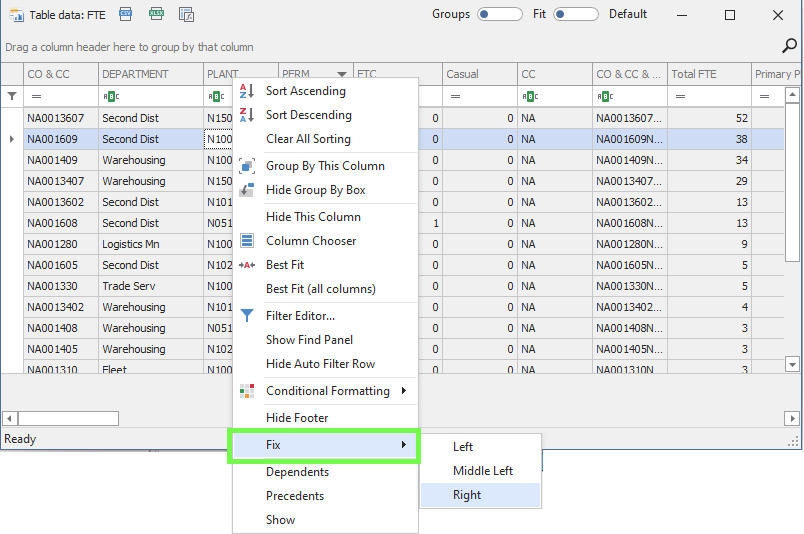804x534 pixels.
Task: Open the PERM column filter dropdown arrow
Action: (x=342, y=74)
